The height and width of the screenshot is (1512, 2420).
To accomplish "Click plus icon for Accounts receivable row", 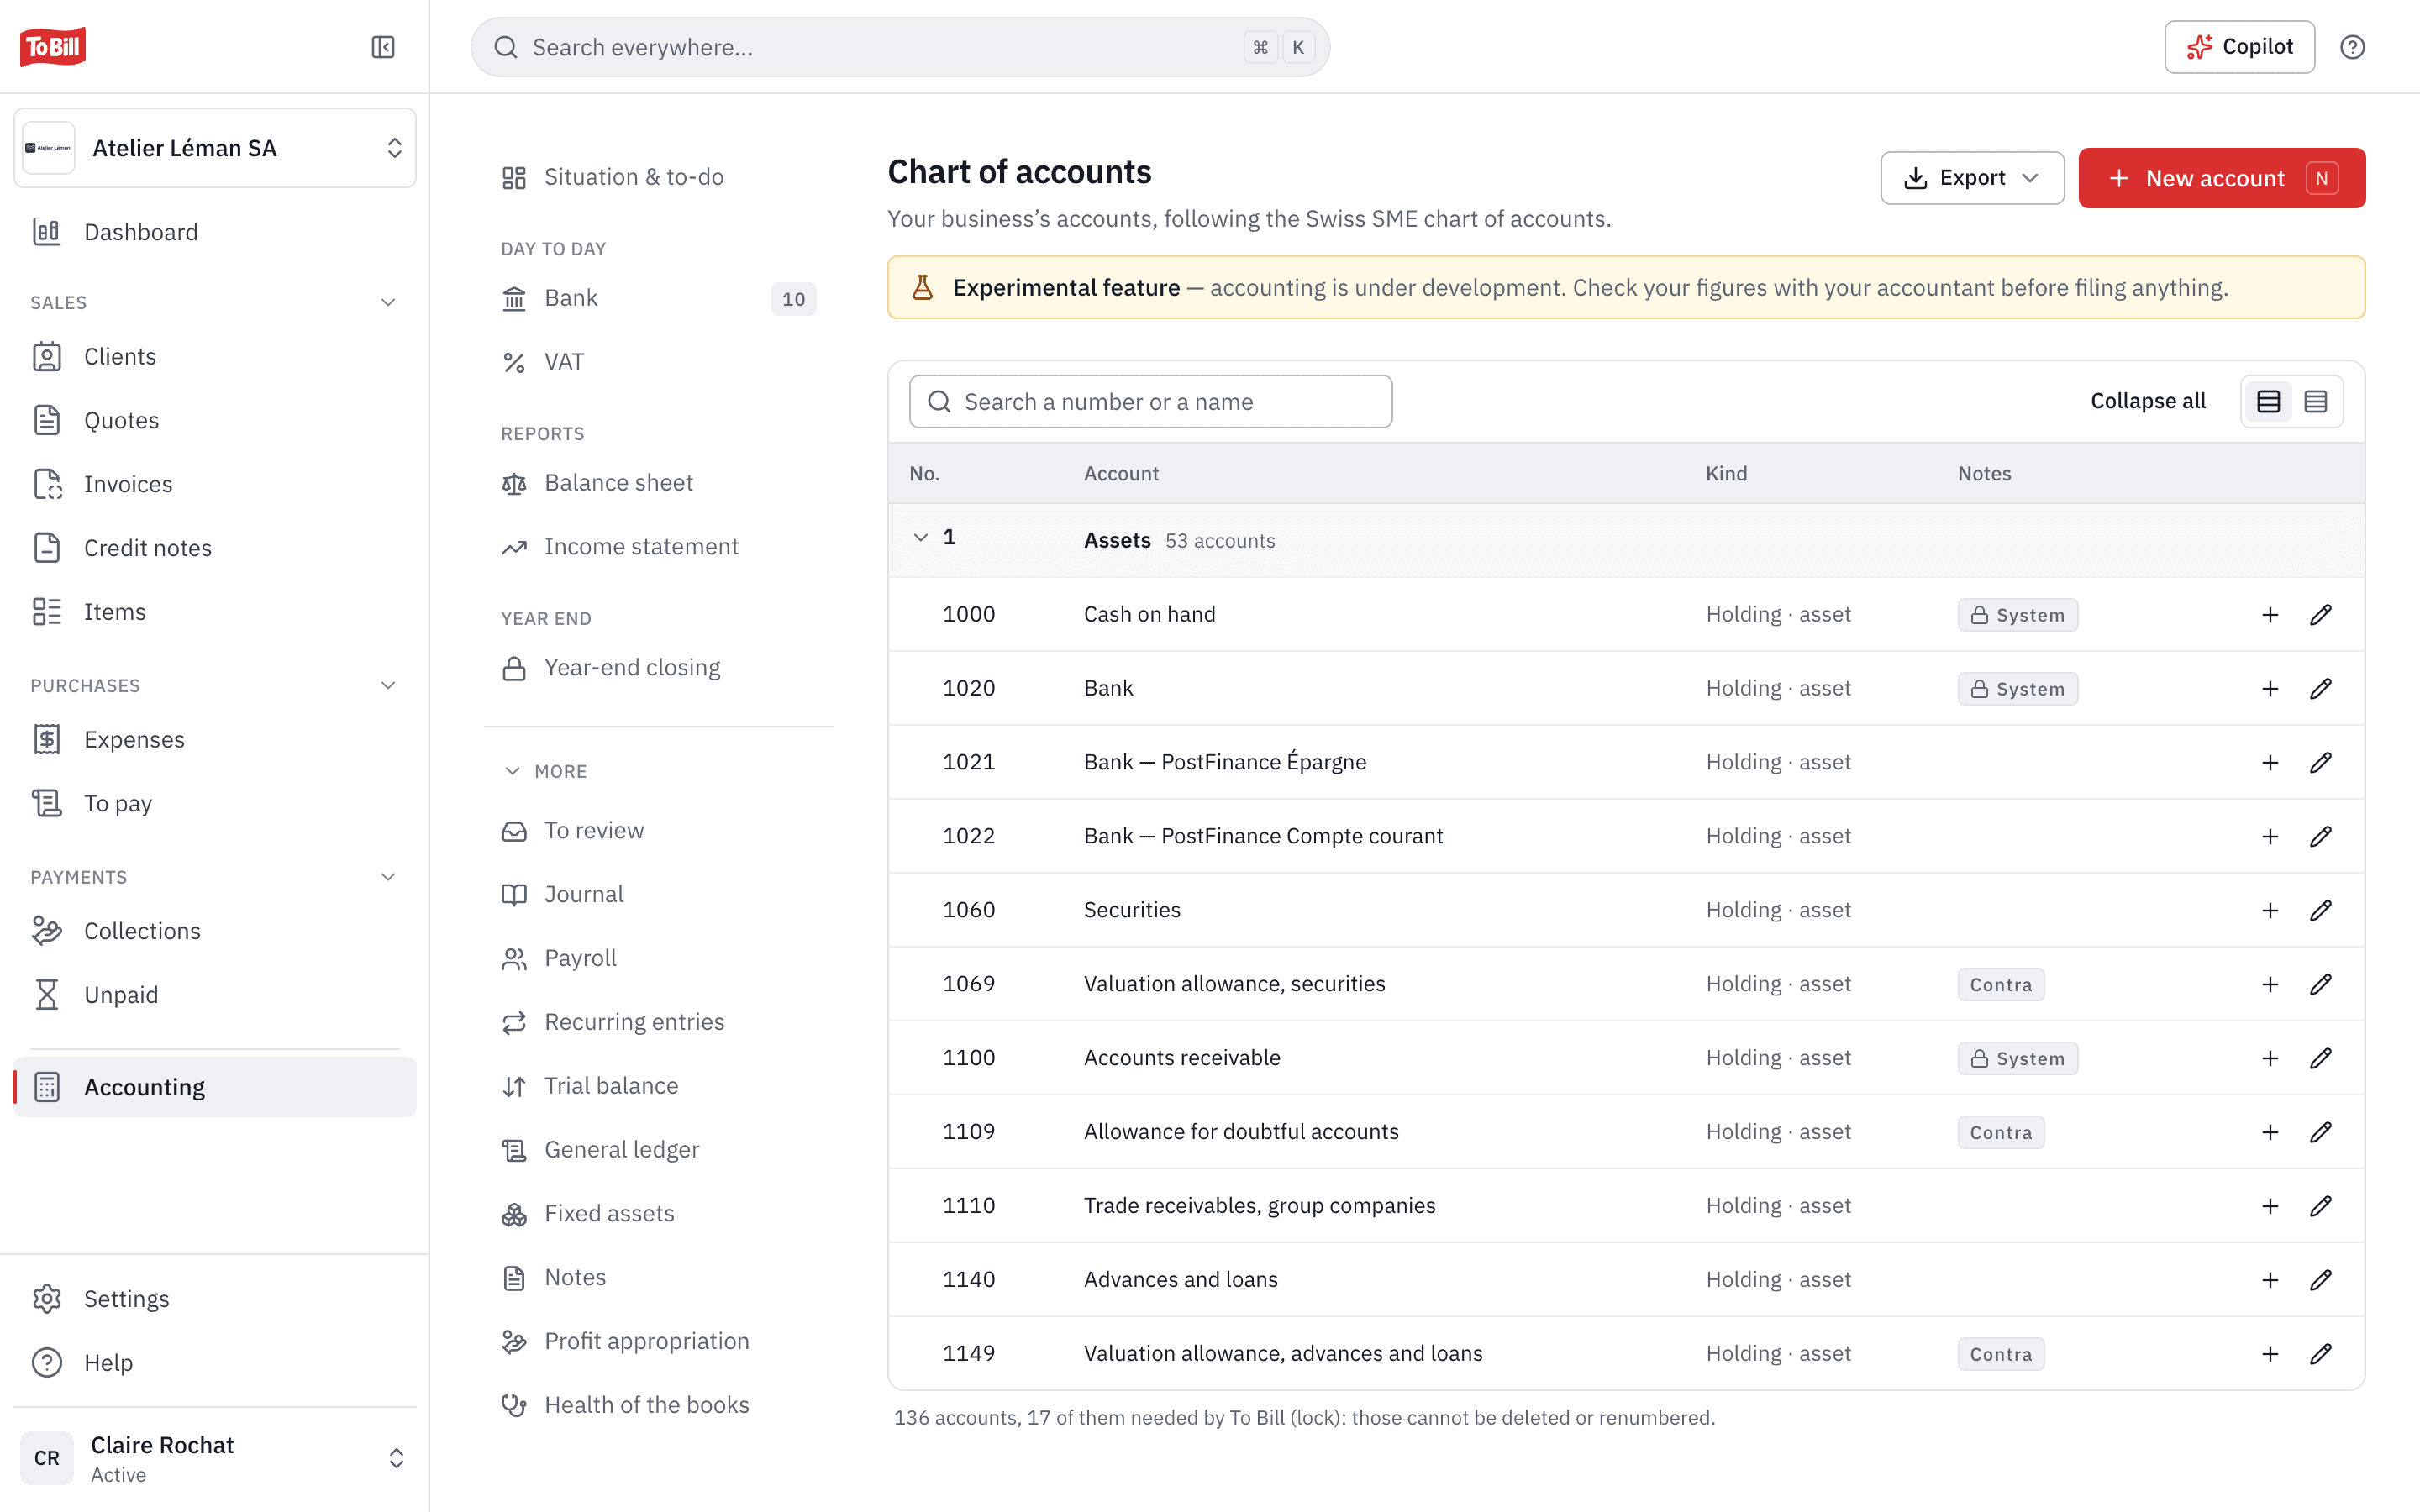I will 2270,1058.
